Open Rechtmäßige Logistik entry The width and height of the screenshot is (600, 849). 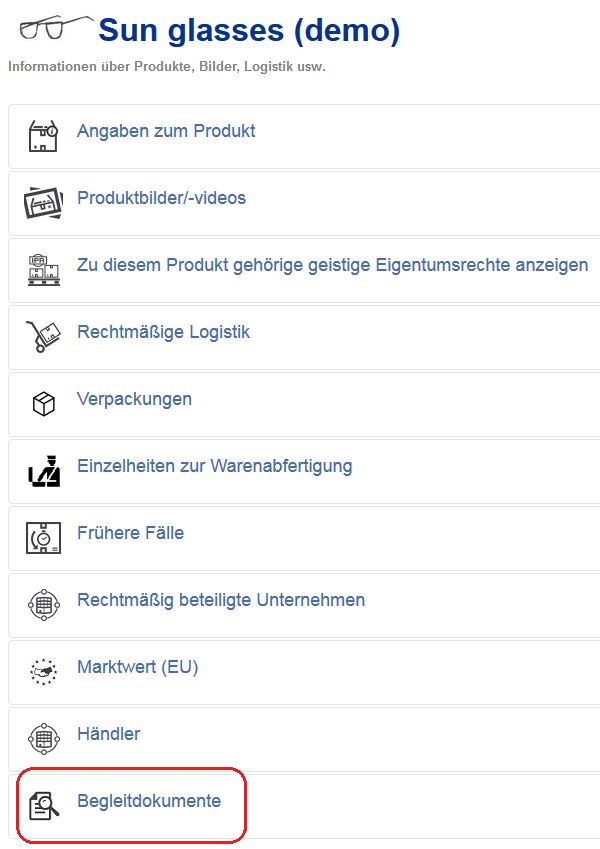[x=164, y=332]
